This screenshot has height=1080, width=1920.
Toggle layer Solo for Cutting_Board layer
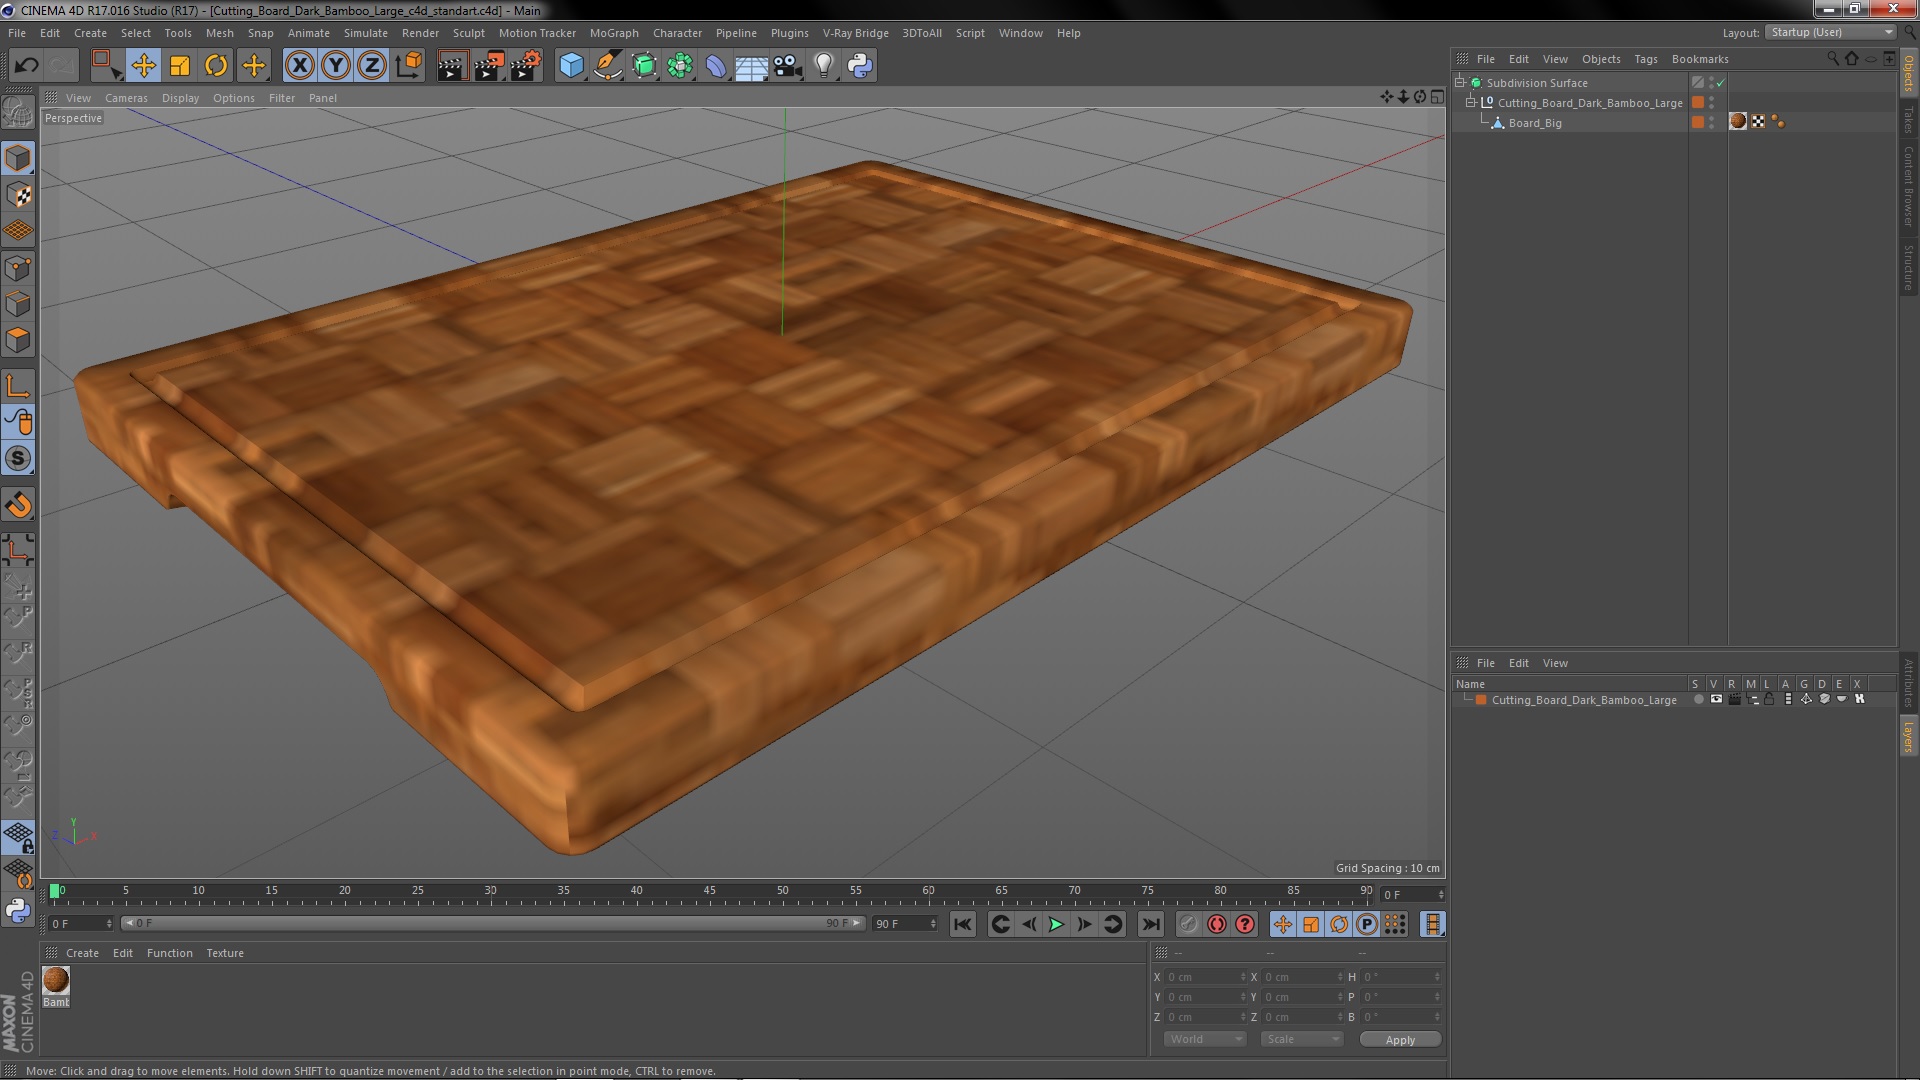pos(1698,700)
